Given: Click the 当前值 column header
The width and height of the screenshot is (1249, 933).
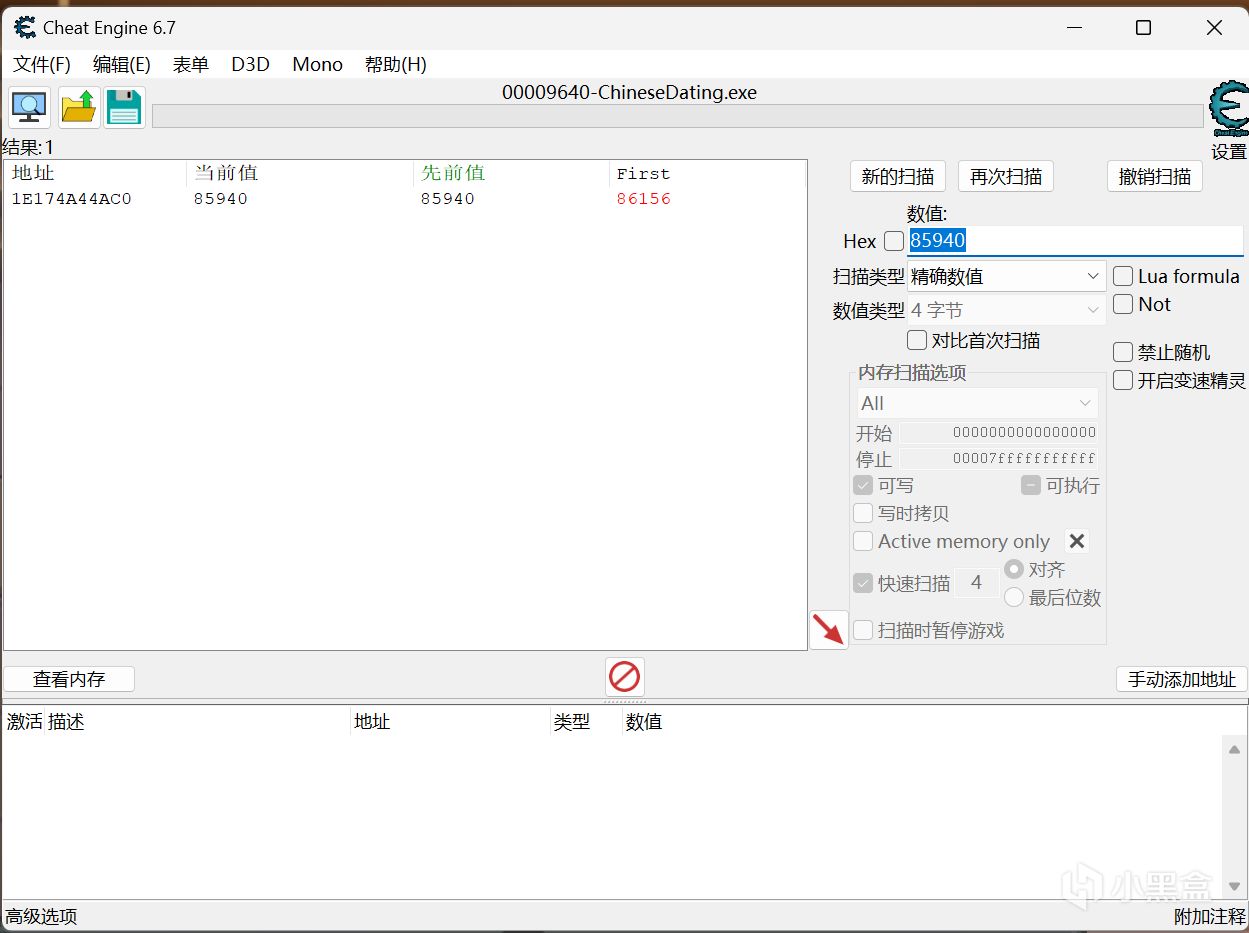Looking at the screenshot, I should [x=300, y=173].
